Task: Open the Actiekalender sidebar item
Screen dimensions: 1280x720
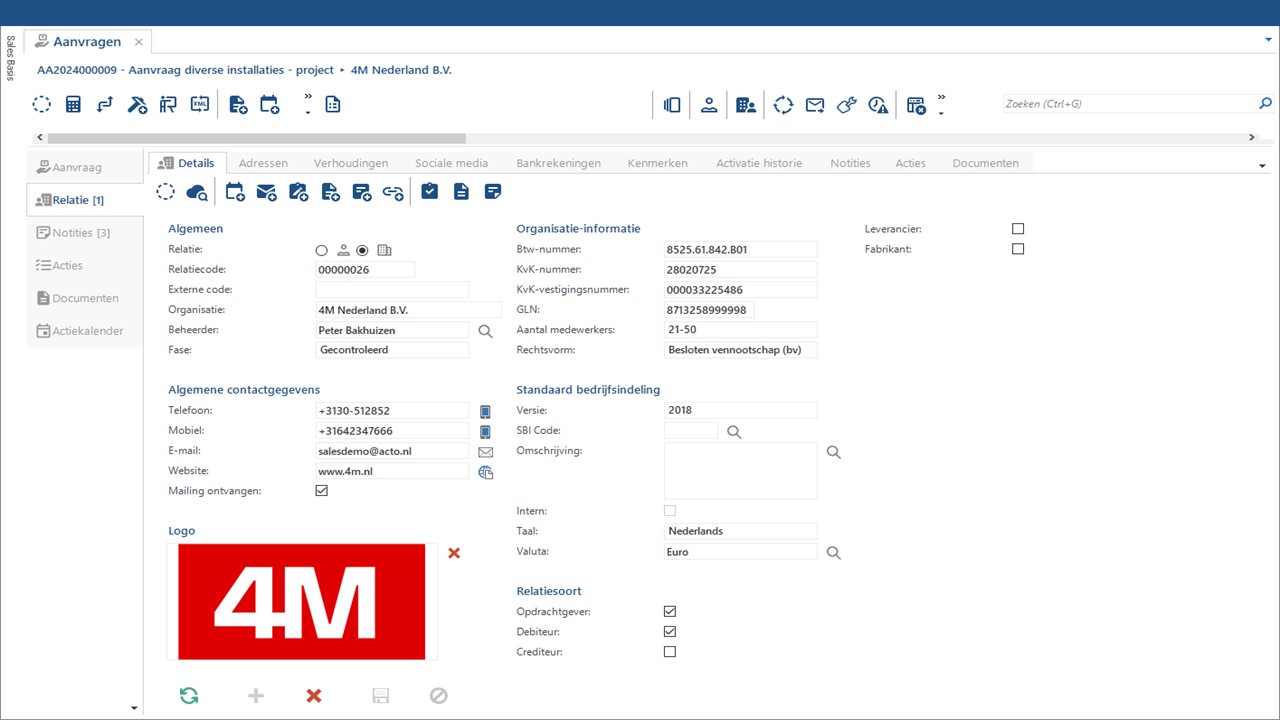Action: click(x=85, y=331)
